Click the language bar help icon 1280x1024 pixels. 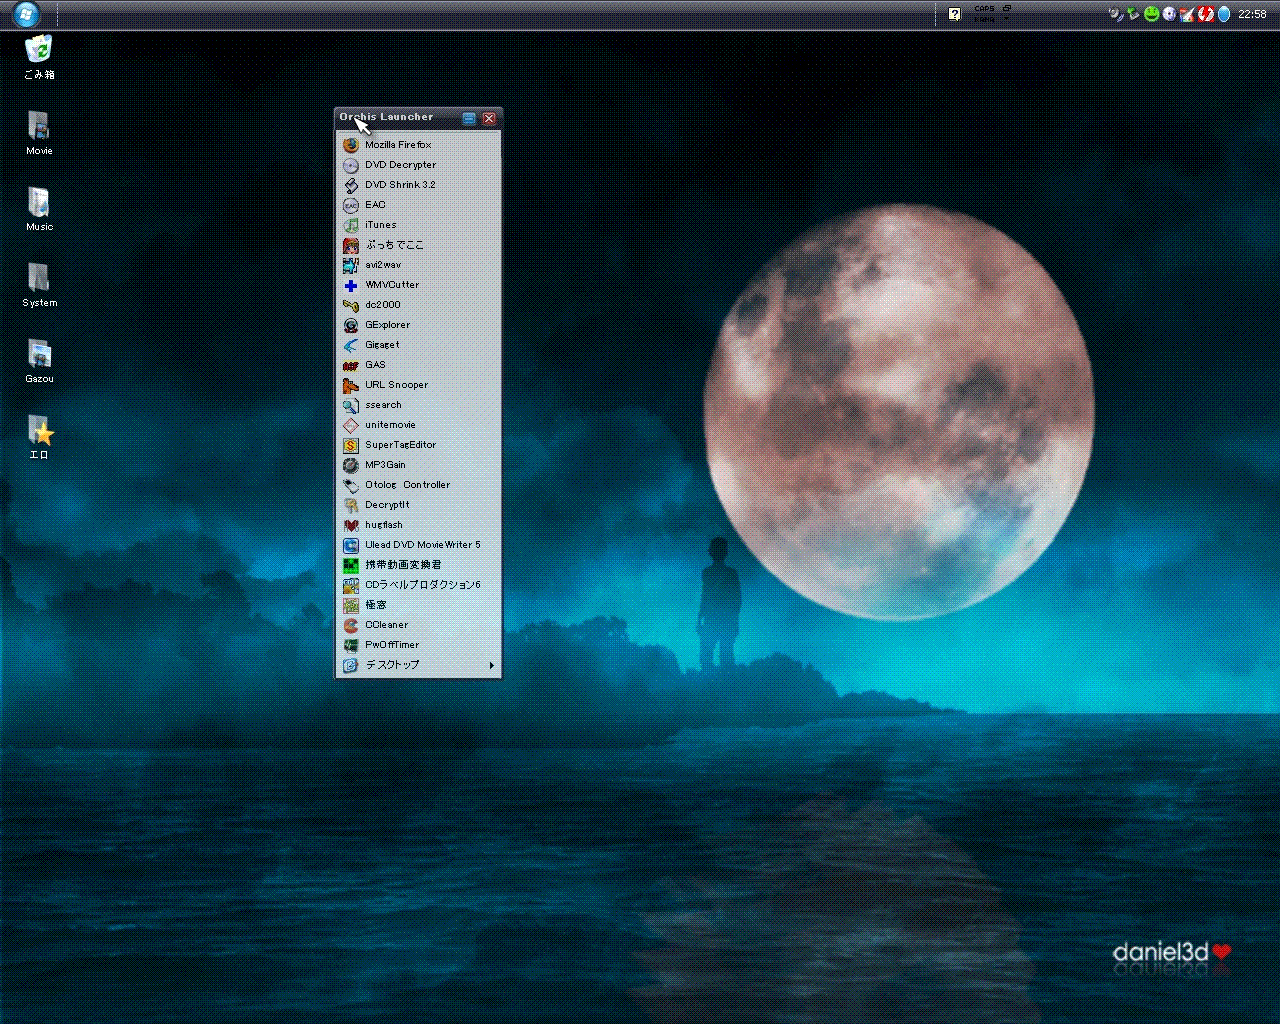954,14
